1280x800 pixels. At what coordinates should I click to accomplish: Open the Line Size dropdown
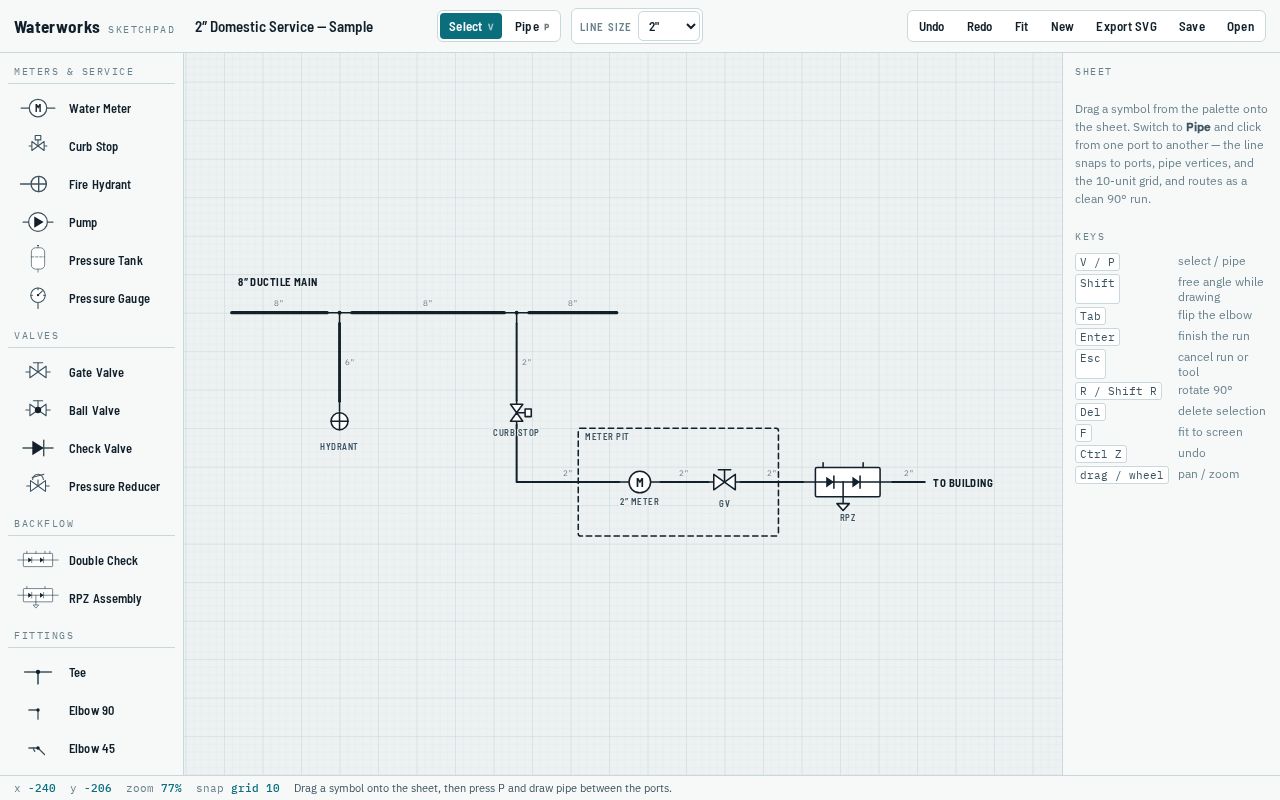pyautogui.click(x=669, y=26)
